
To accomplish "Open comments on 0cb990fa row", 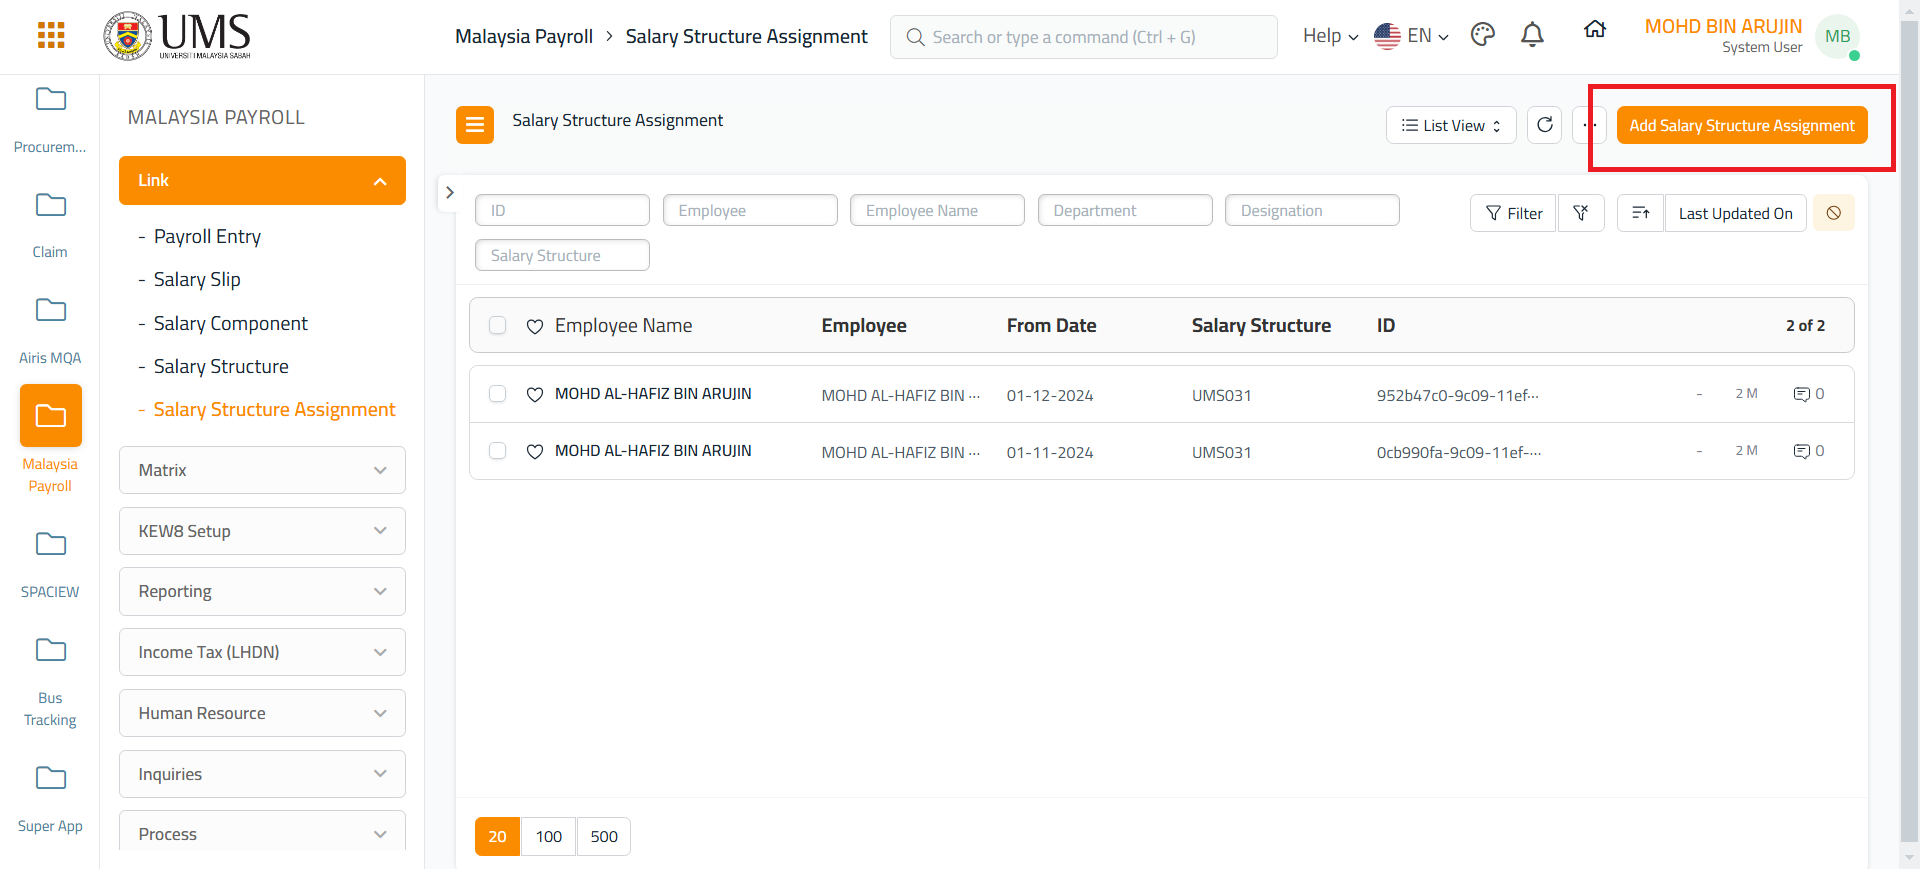I will click(x=1809, y=451).
